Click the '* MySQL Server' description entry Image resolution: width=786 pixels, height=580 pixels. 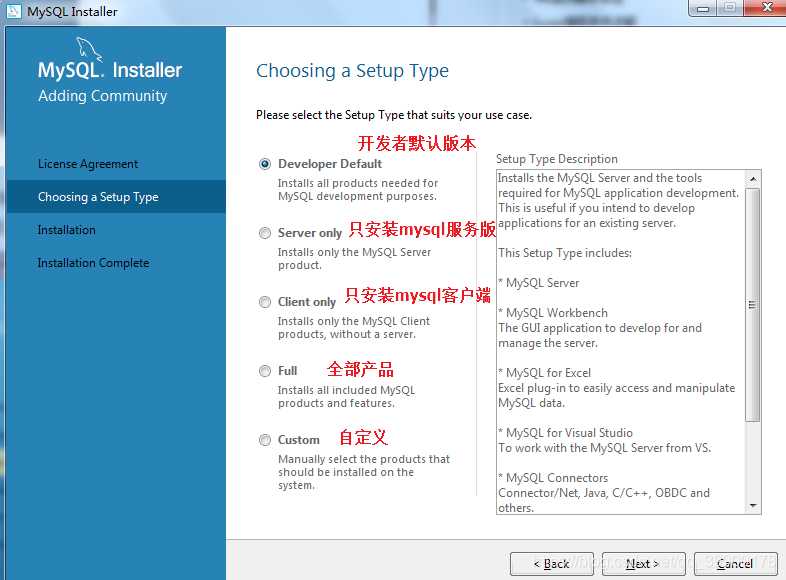(x=539, y=283)
